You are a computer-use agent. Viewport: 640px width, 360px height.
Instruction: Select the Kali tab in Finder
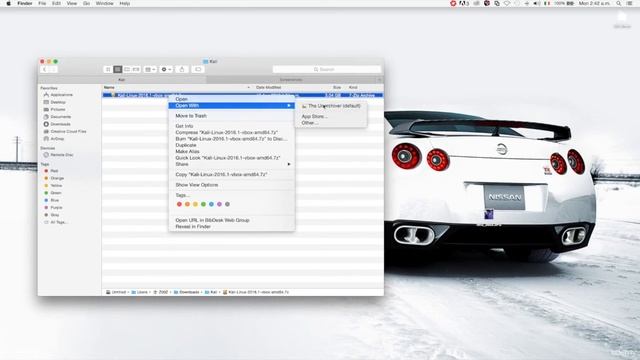pos(122,80)
